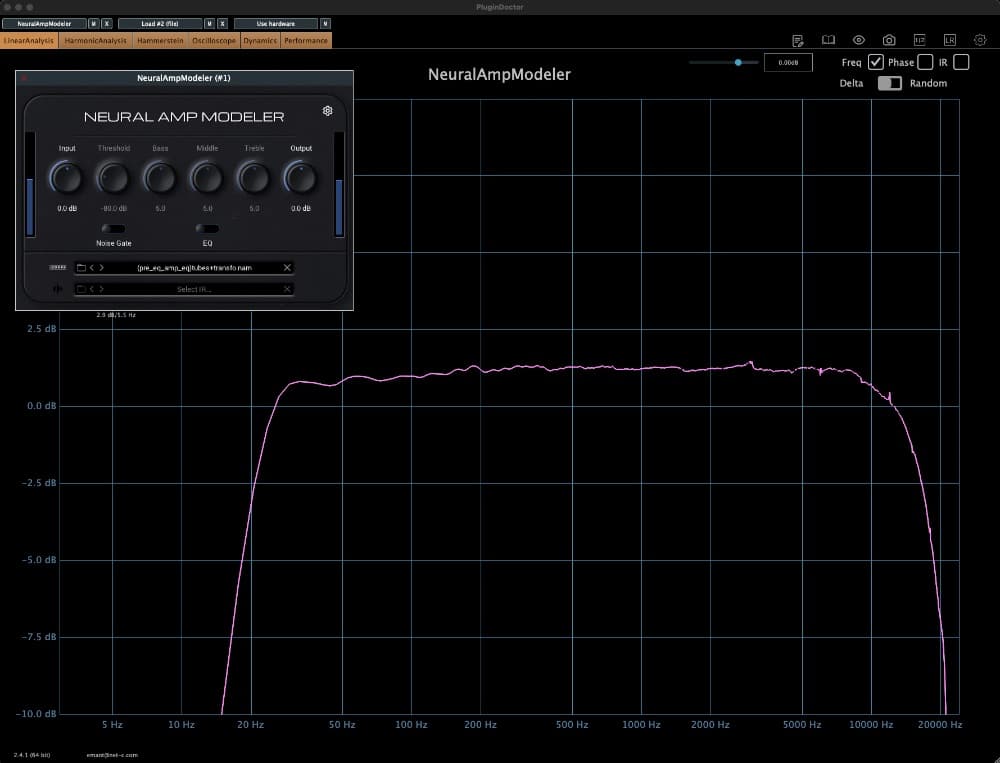This screenshot has height=763, width=1000.
Task: Take a screenshot with the camera icon
Action: click(889, 40)
